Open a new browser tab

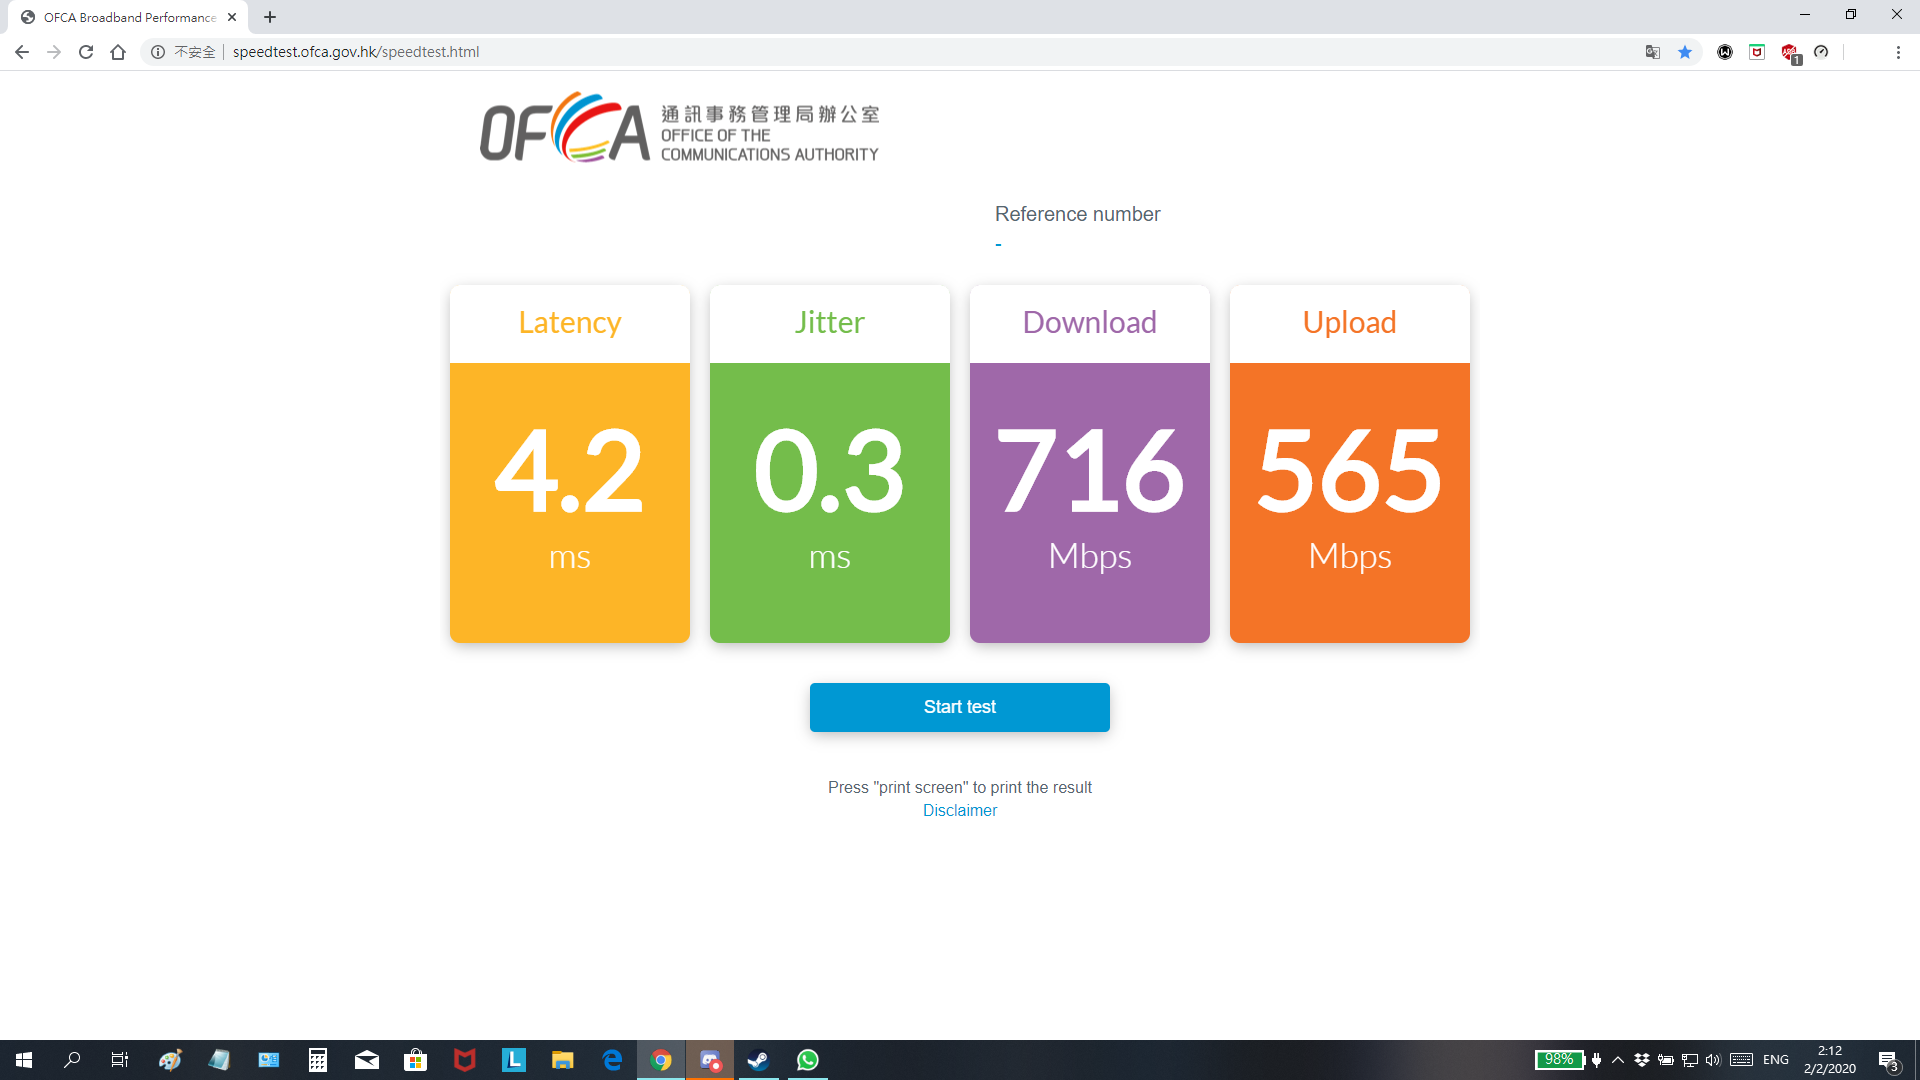click(270, 17)
